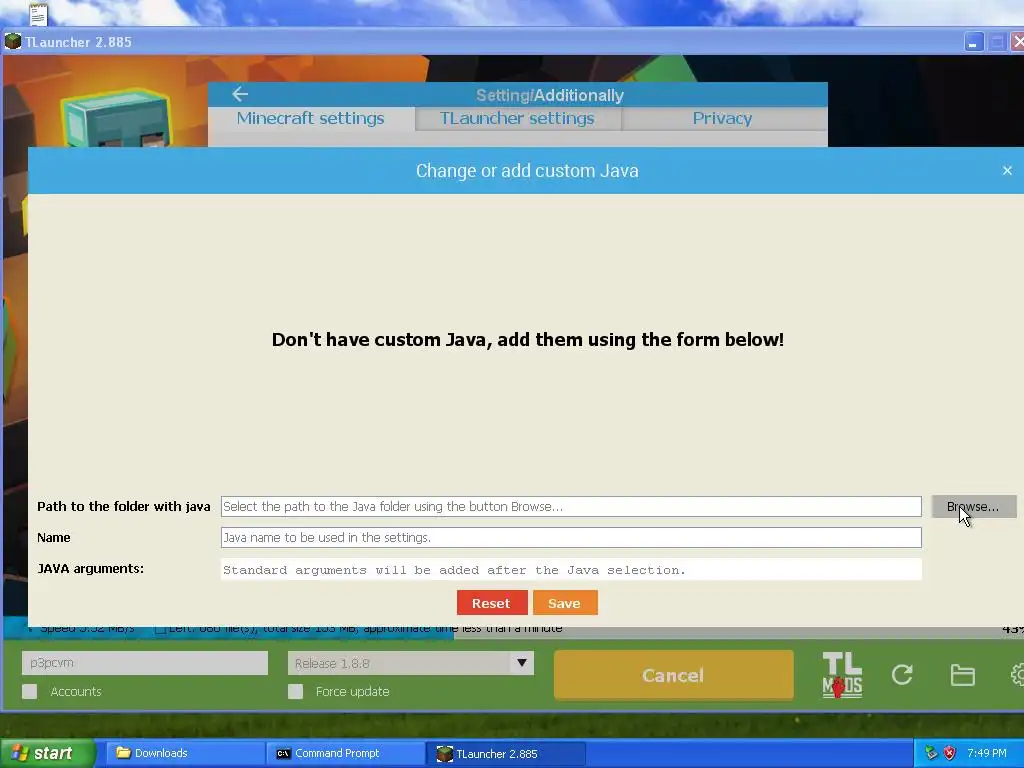Click the refresh versions icon
This screenshot has height=768, width=1024.
(x=902, y=675)
